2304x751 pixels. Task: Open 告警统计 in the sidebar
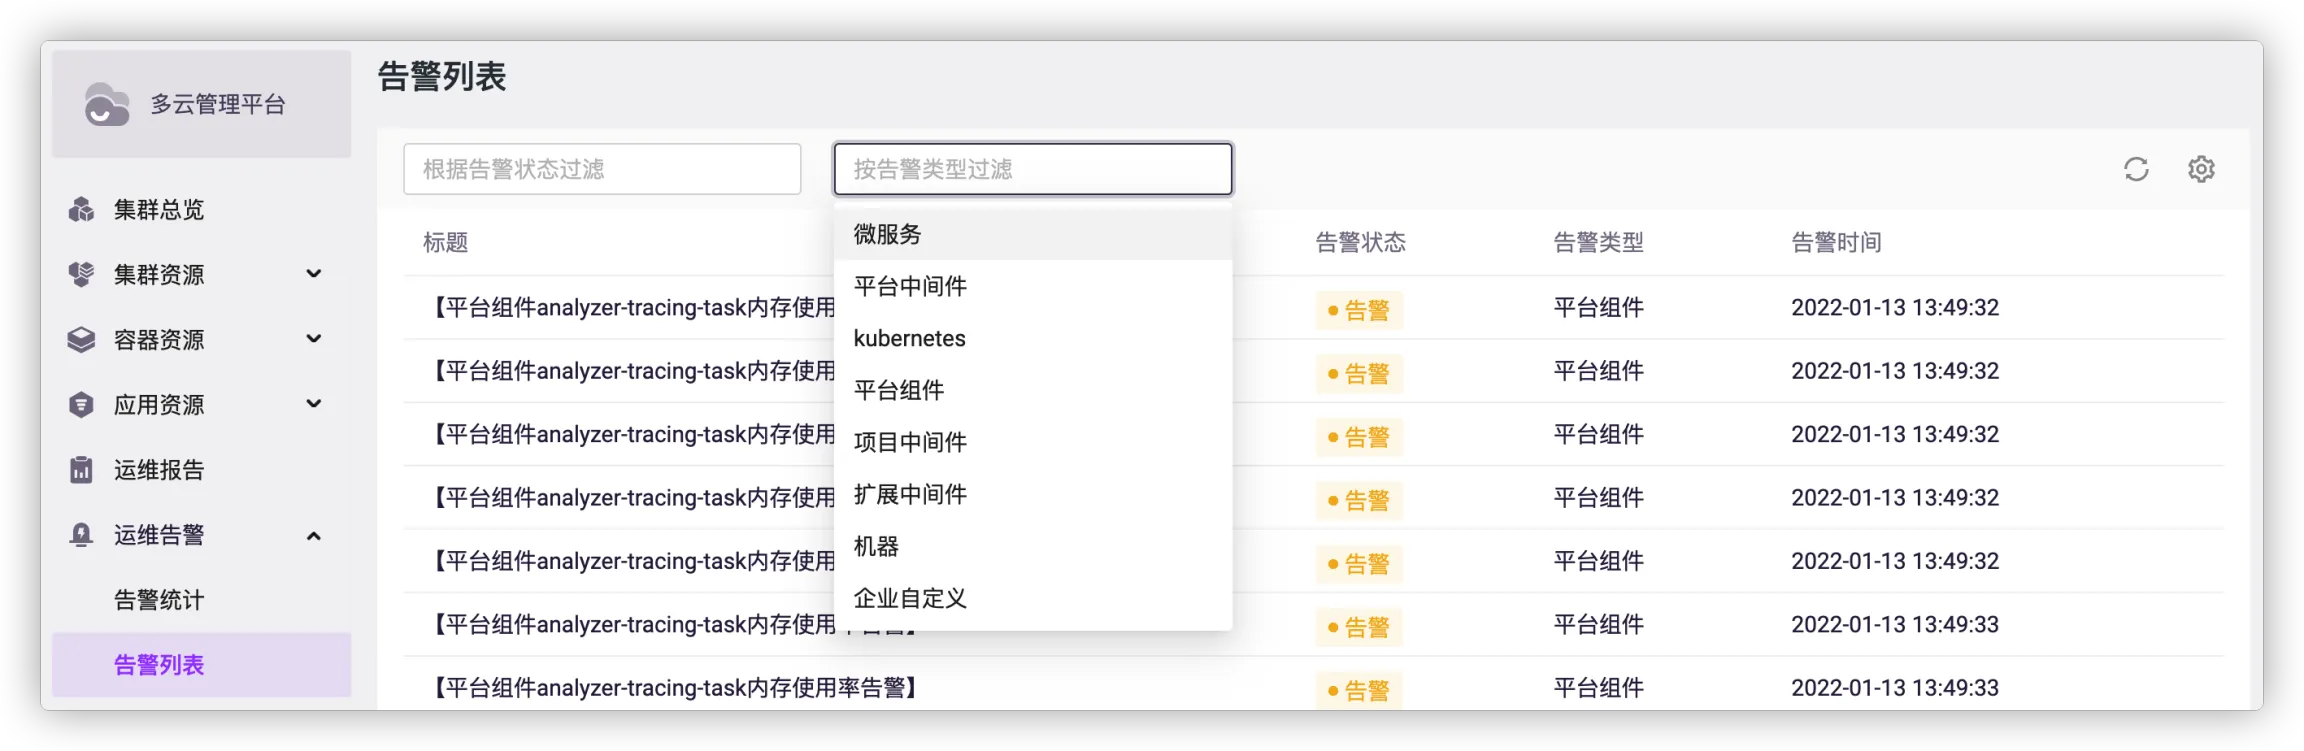pyautogui.click(x=159, y=600)
